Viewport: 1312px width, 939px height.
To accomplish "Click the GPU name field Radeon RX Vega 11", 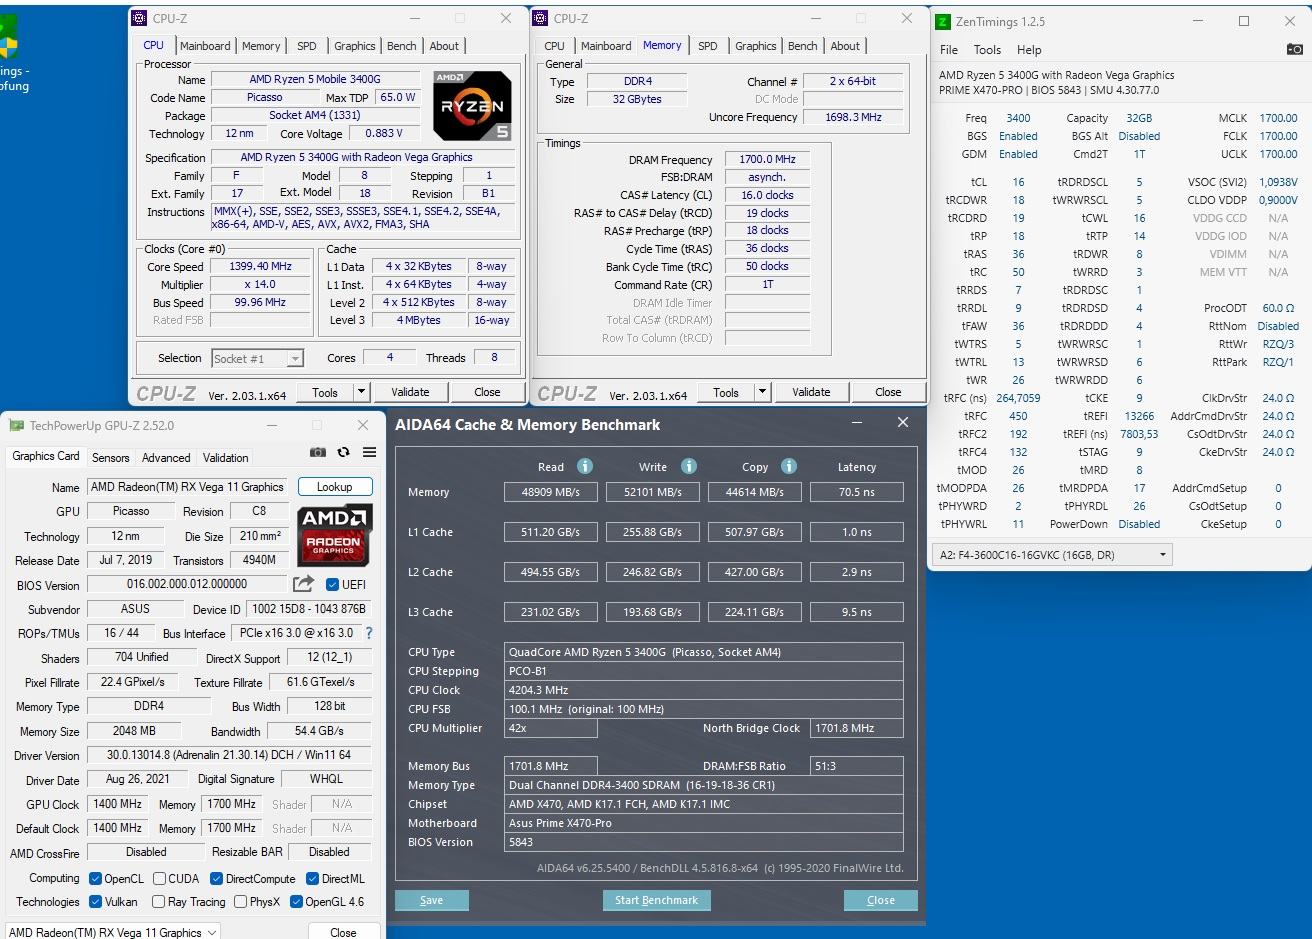I will point(187,487).
